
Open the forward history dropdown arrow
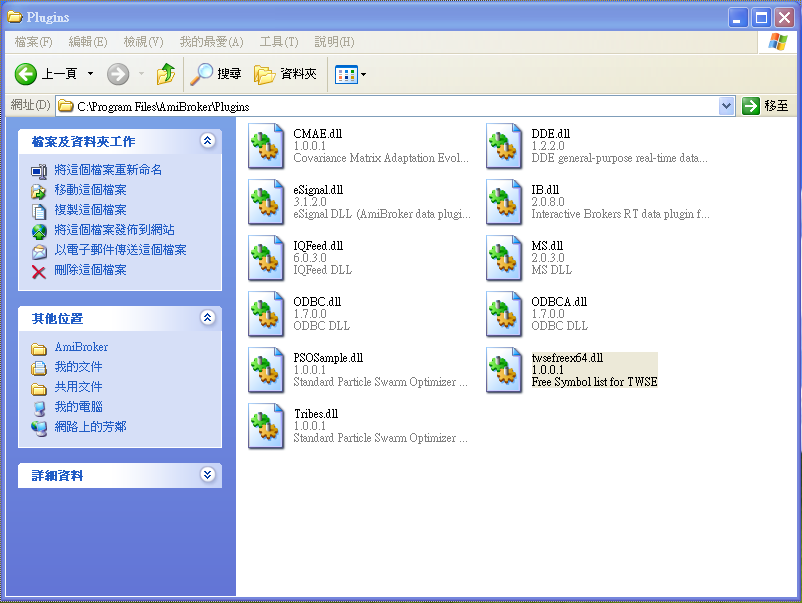[x=141, y=74]
